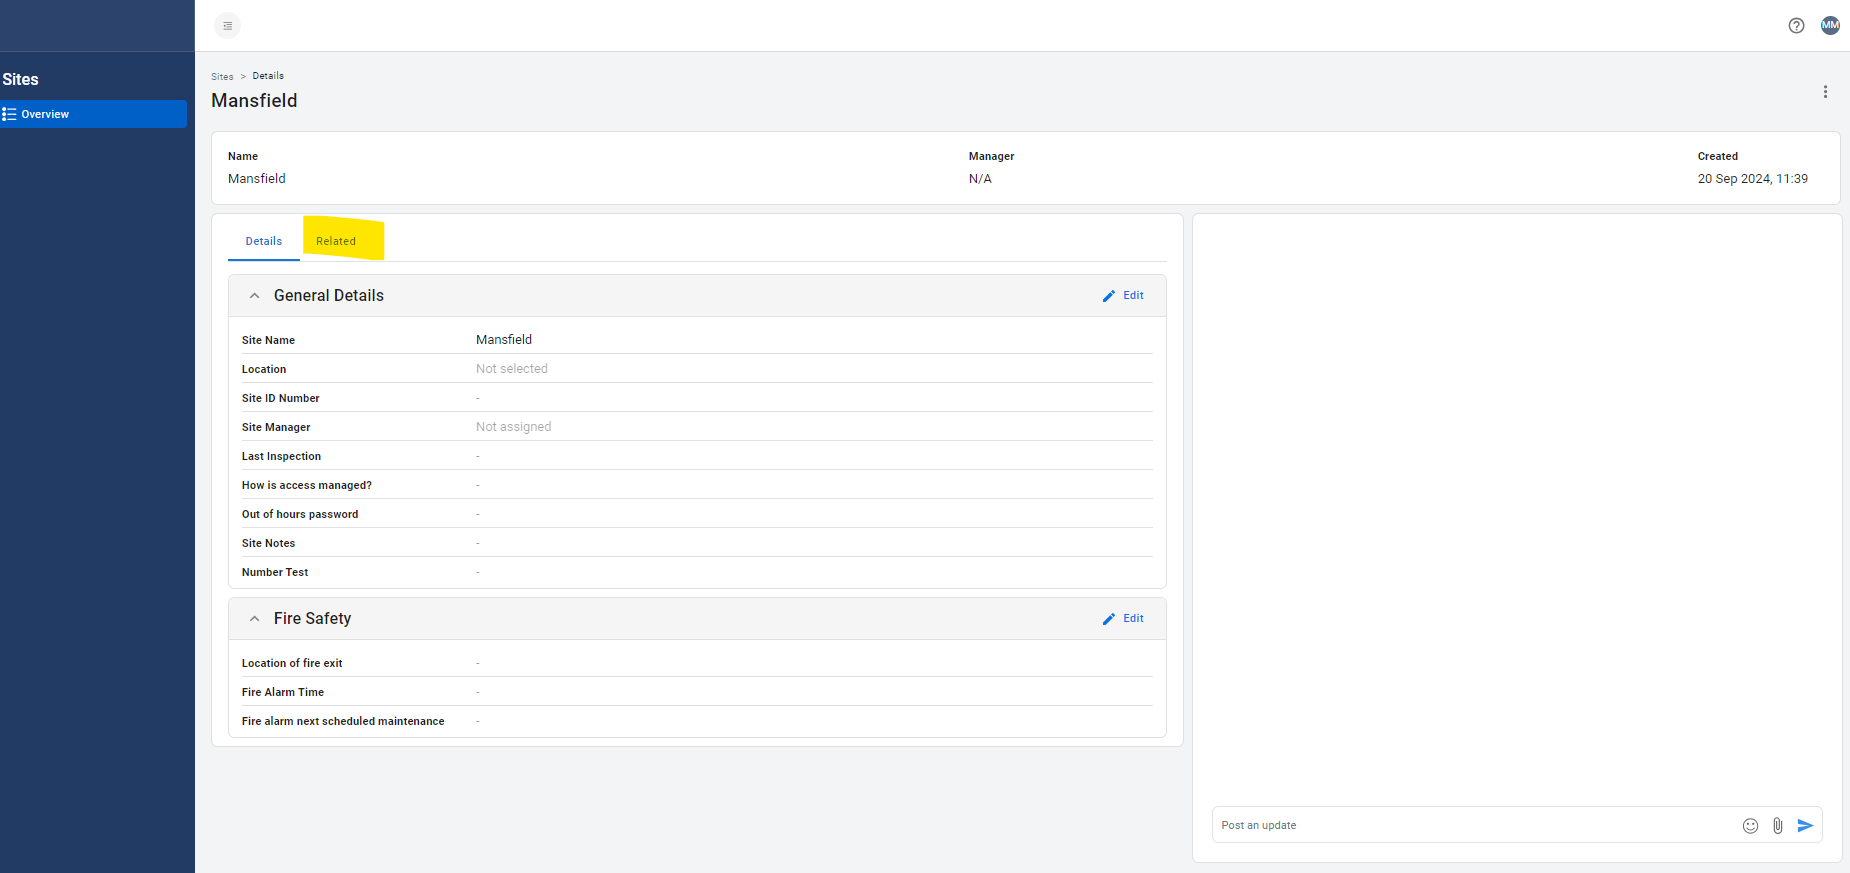Attach a file with the paperclip icon

pos(1777,826)
